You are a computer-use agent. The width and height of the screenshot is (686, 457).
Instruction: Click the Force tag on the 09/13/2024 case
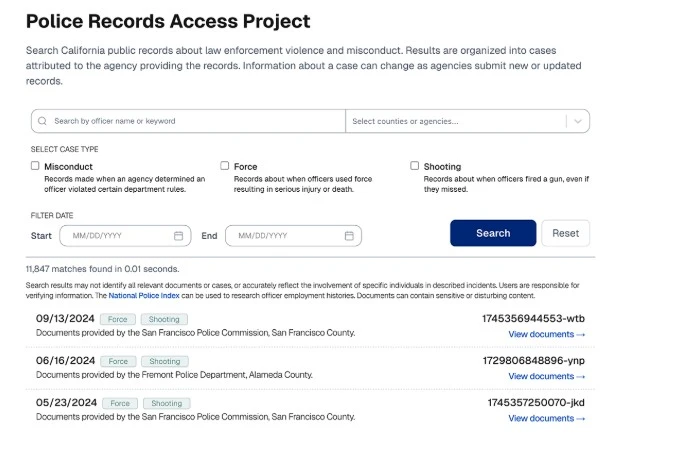118,319
